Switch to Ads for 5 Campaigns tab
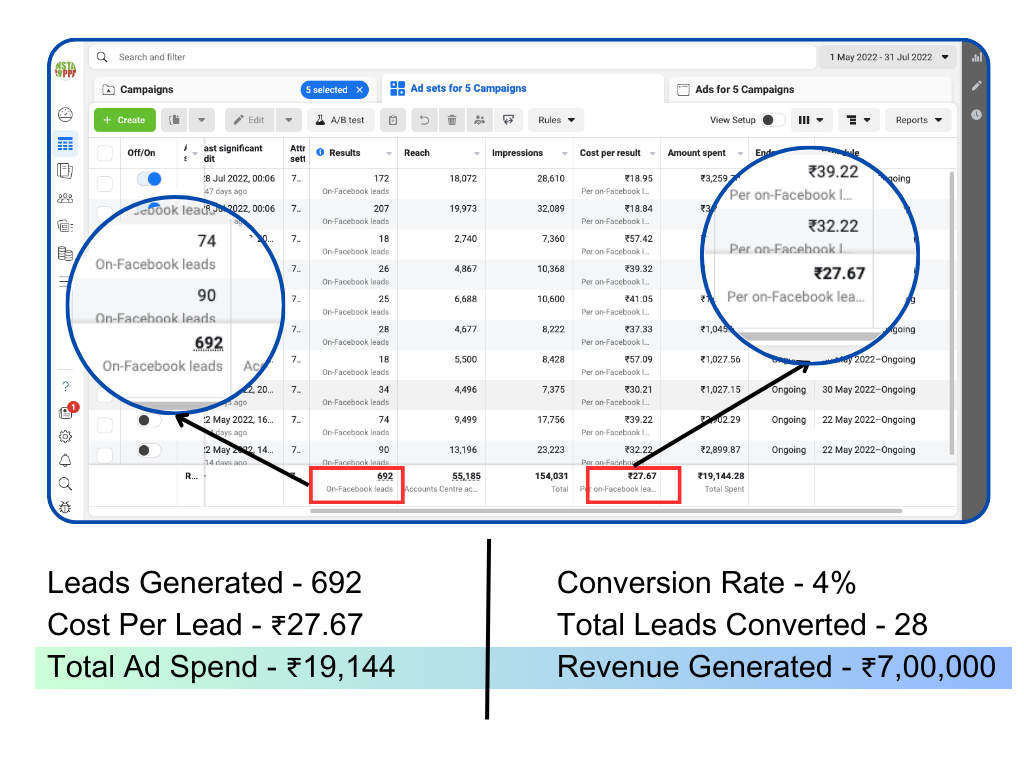This screenshot has height=768, width=1024. tap(744, 90)
